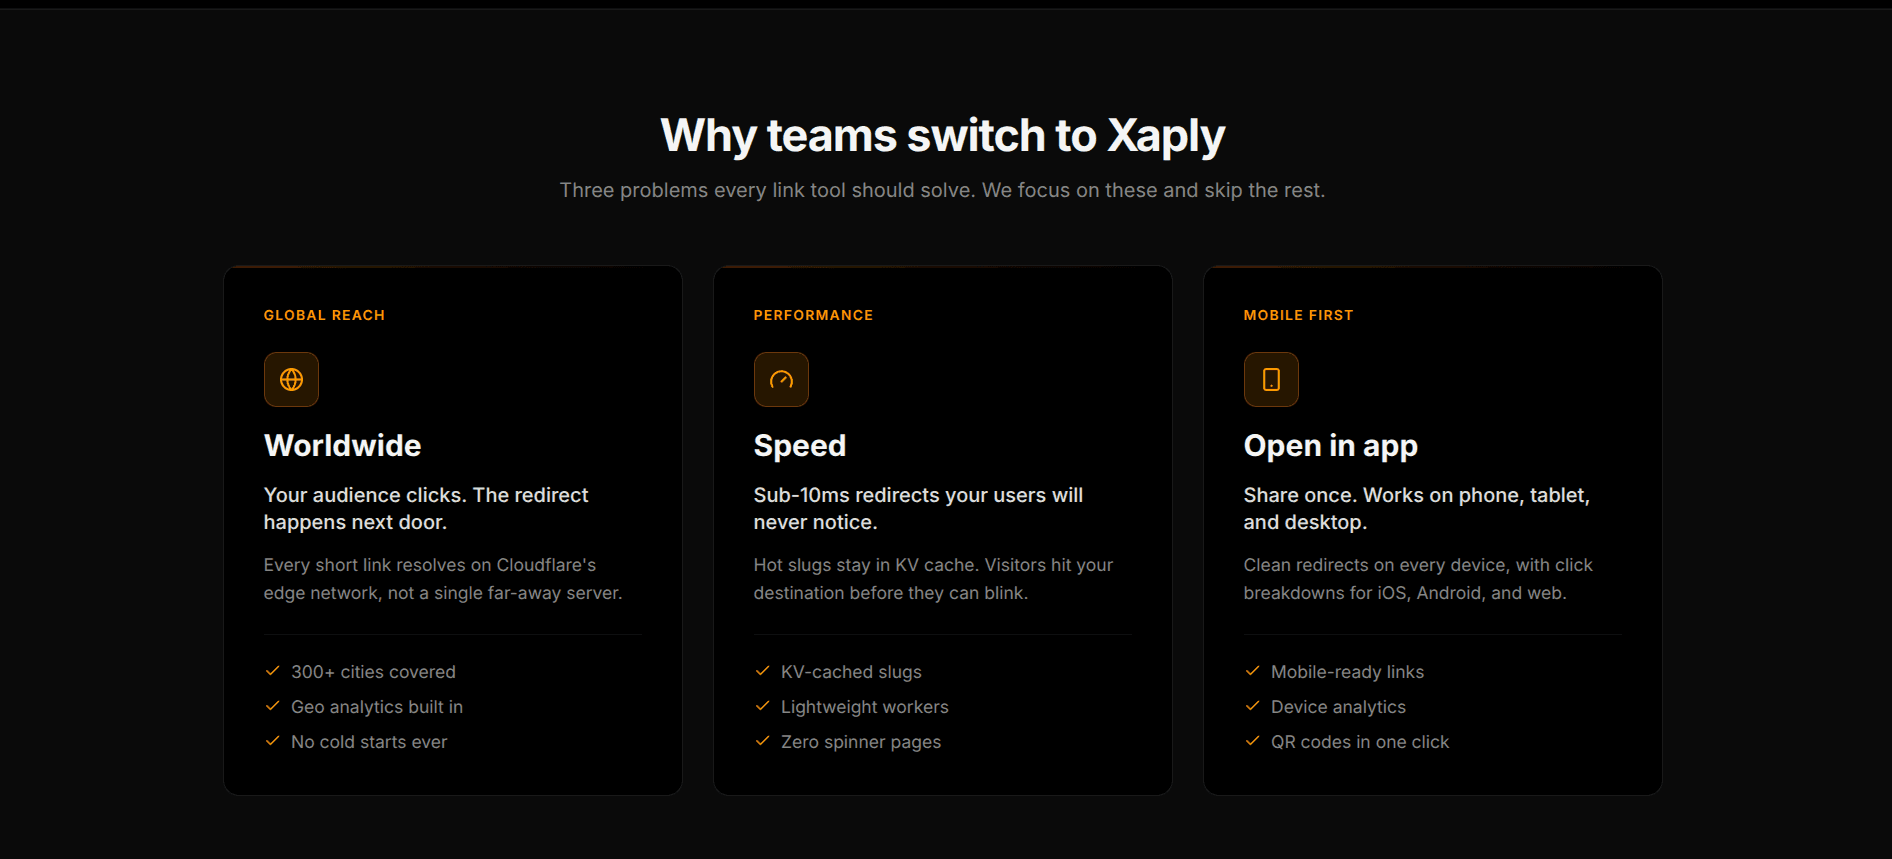This screenshot has height=859, width=1892.
Task: Click the checkmark beside Mobile-ready links
Action: 1252,671
